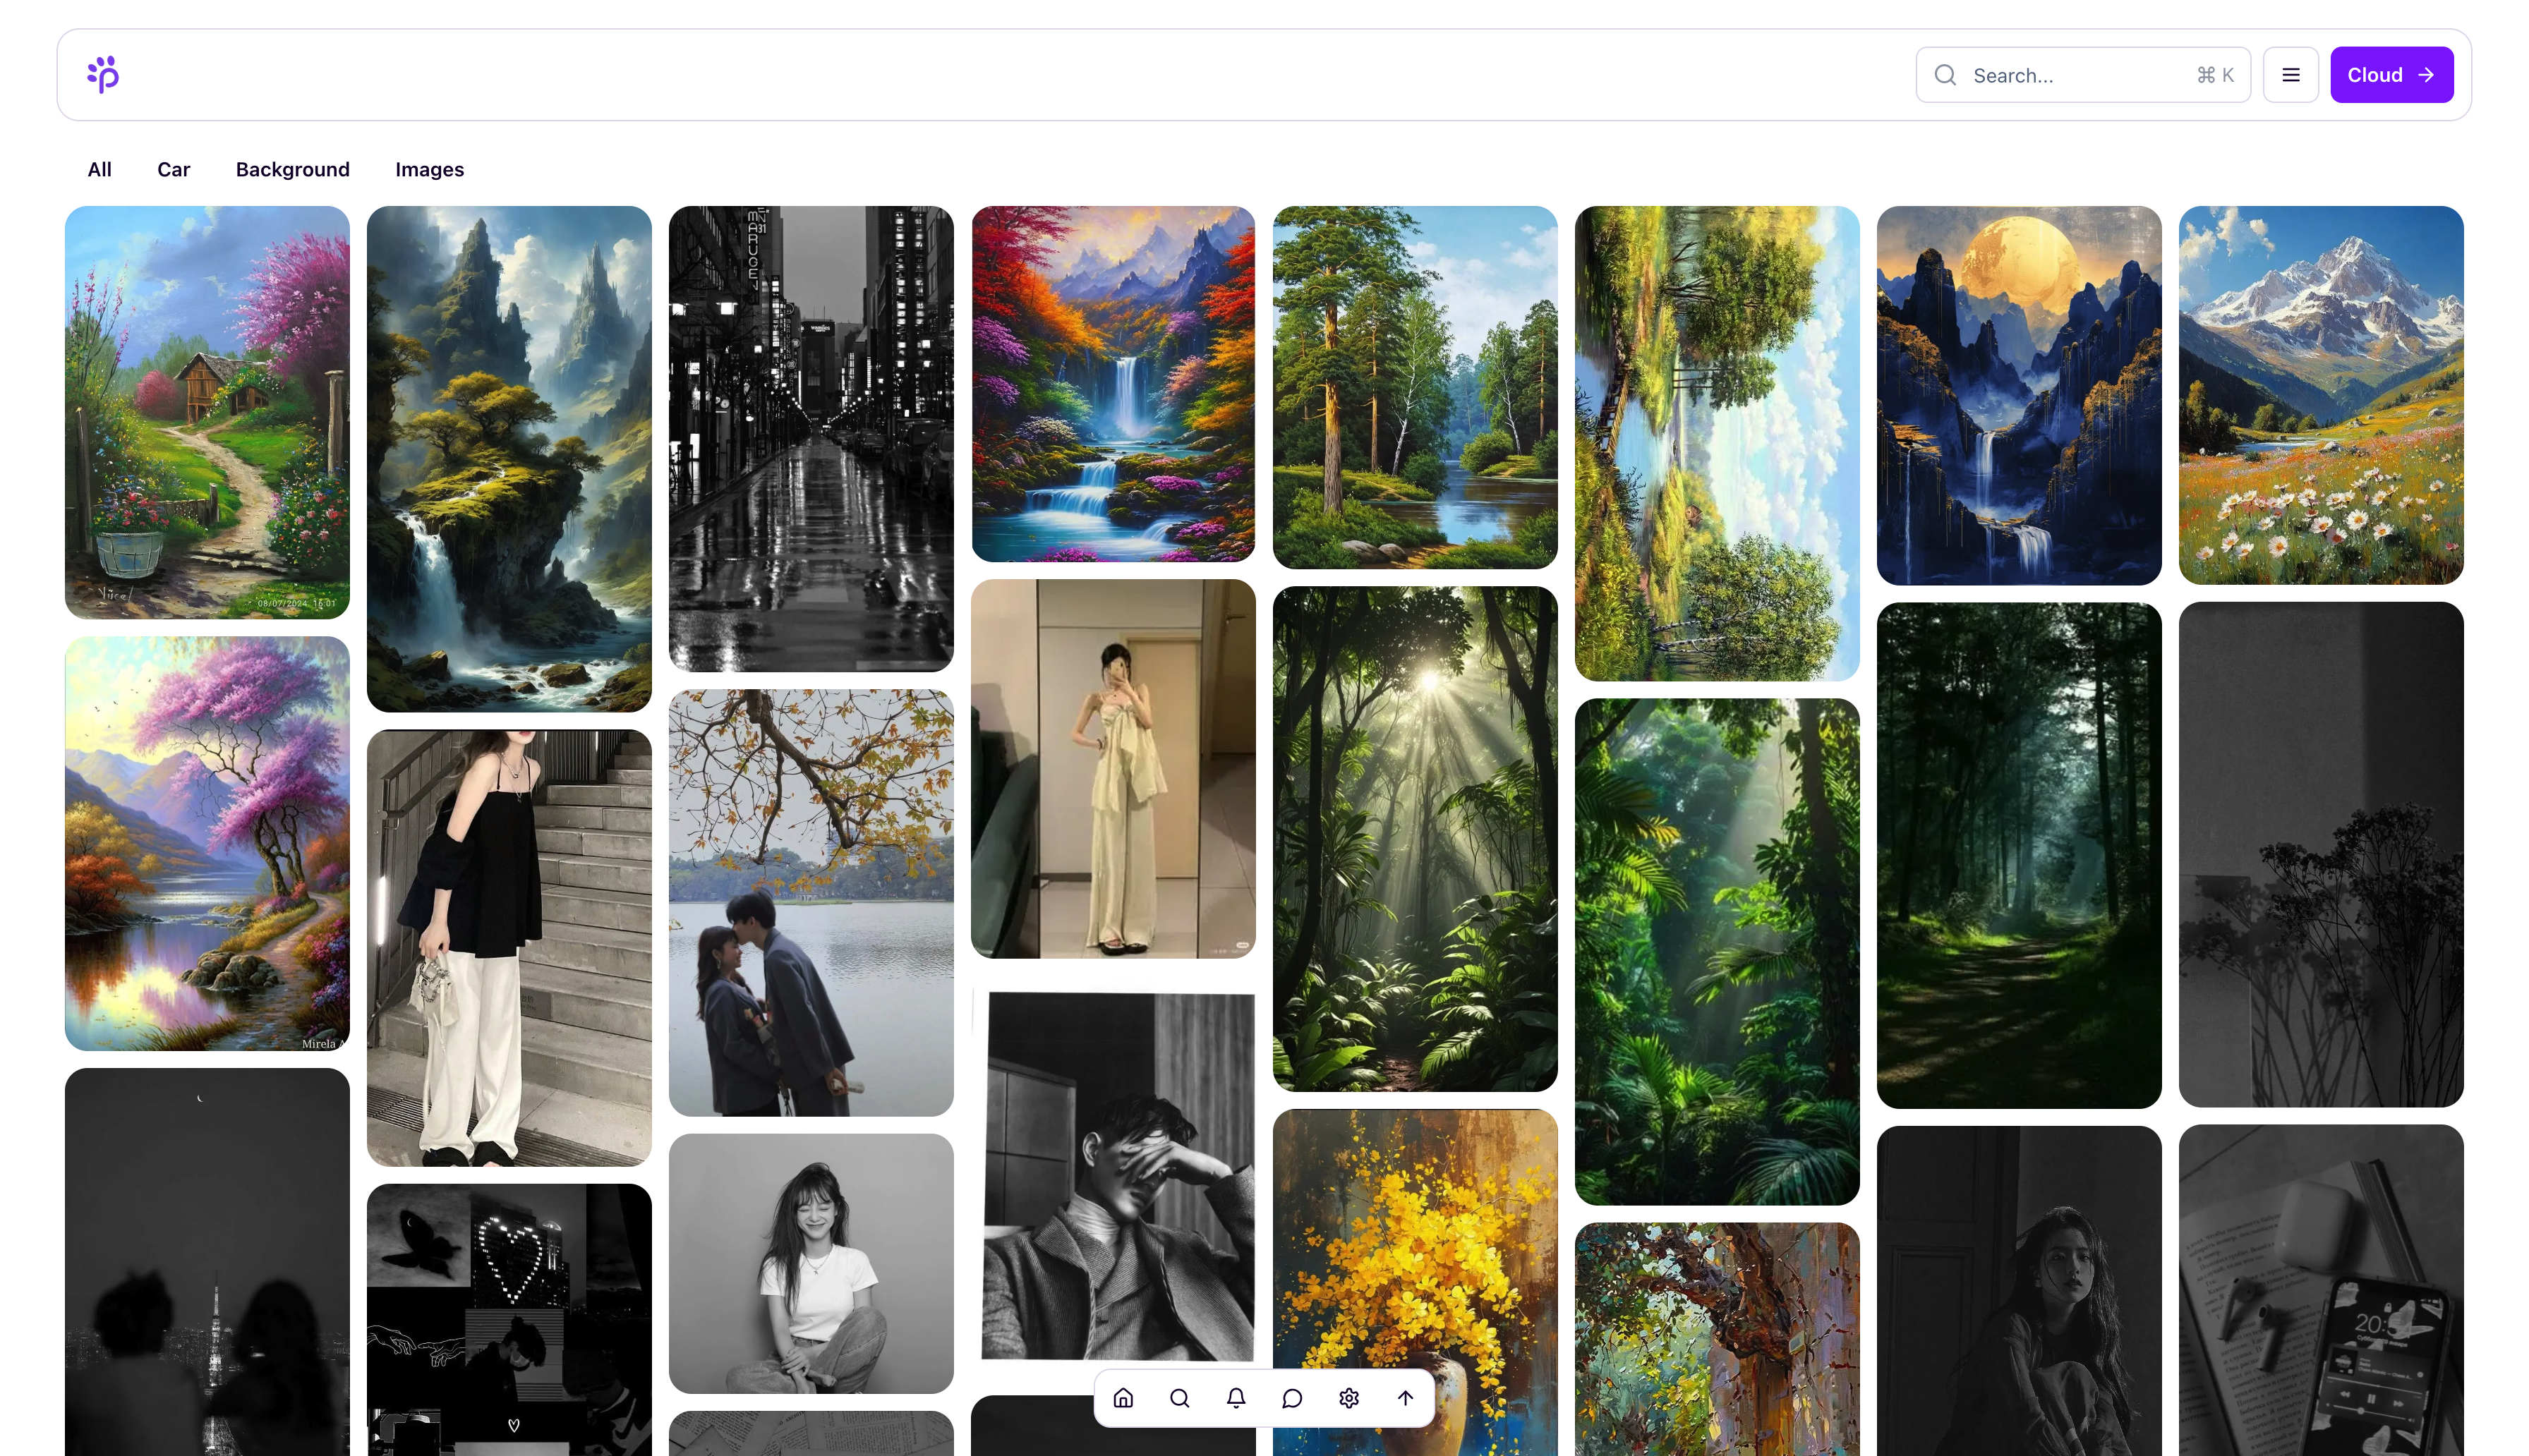Image resolution: width=2529 pixels, height=1456 pixels.
Task: Open the sunbeam jungle forest image
Action: (1414, 838)
